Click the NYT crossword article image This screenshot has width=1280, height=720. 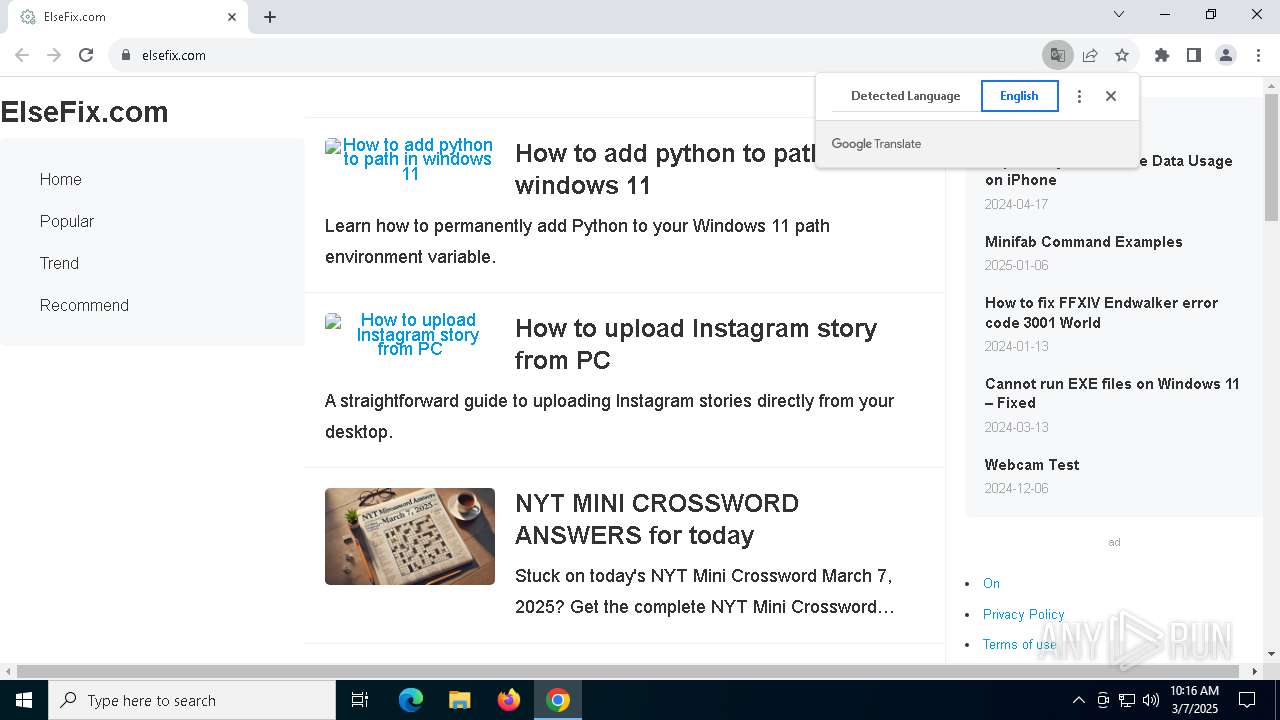(x=410, y=536)
